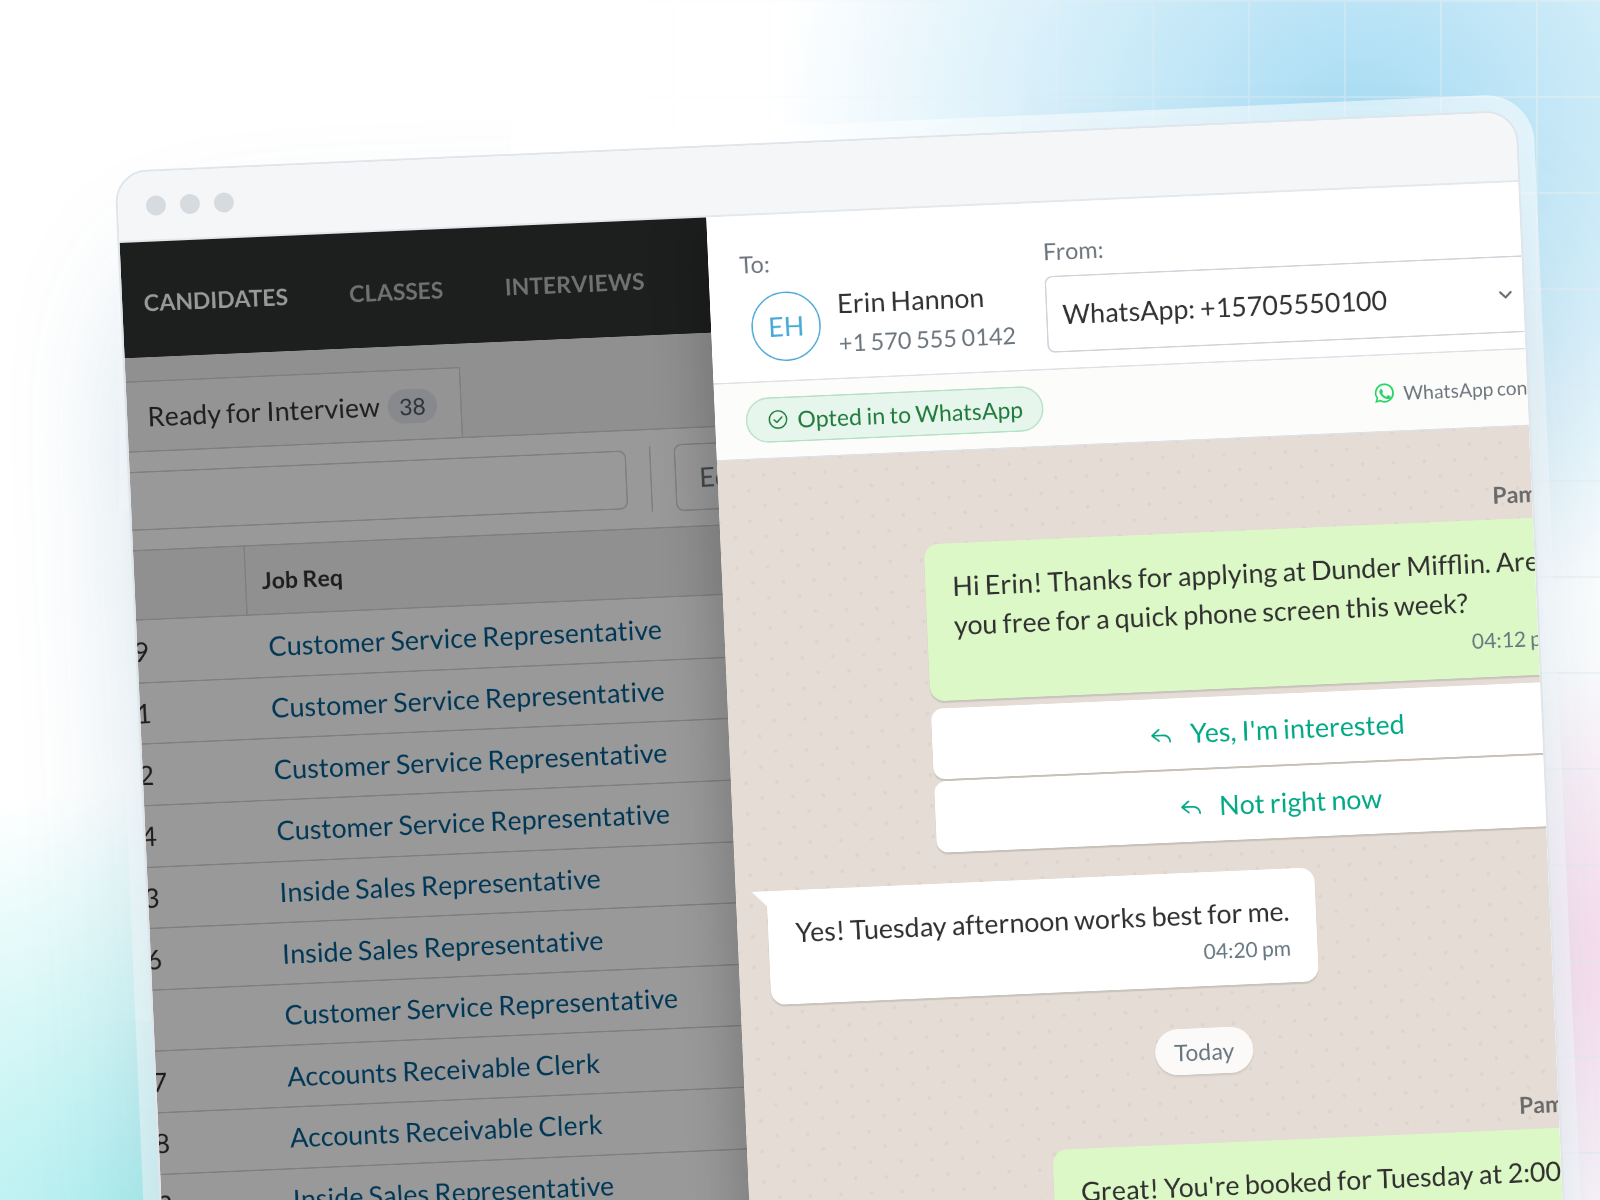The image size is (1600, 1200).
Task: Choose the Not right now quick reply
Action: [x=1241, y=803]
